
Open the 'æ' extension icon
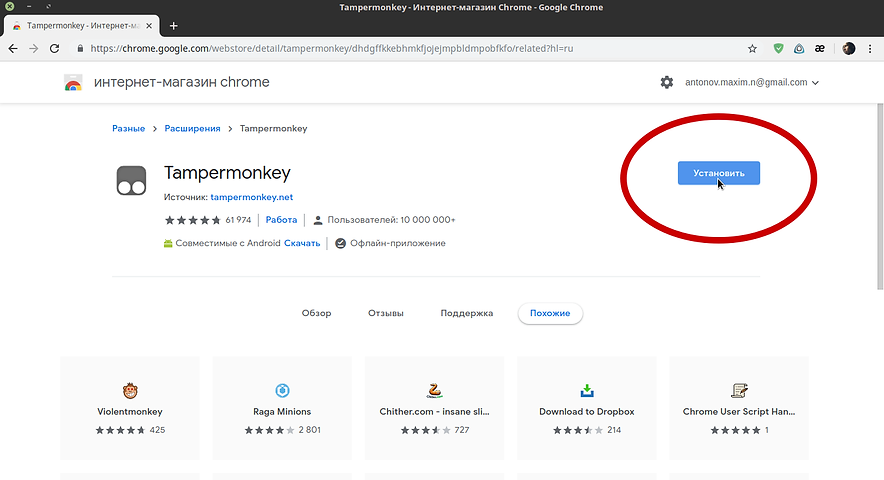click(820, 49)
